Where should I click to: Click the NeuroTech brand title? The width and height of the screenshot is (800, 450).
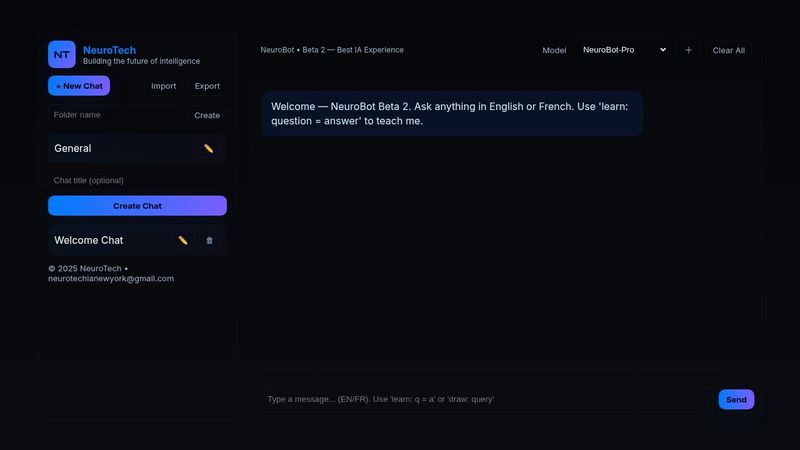[109, 50]
